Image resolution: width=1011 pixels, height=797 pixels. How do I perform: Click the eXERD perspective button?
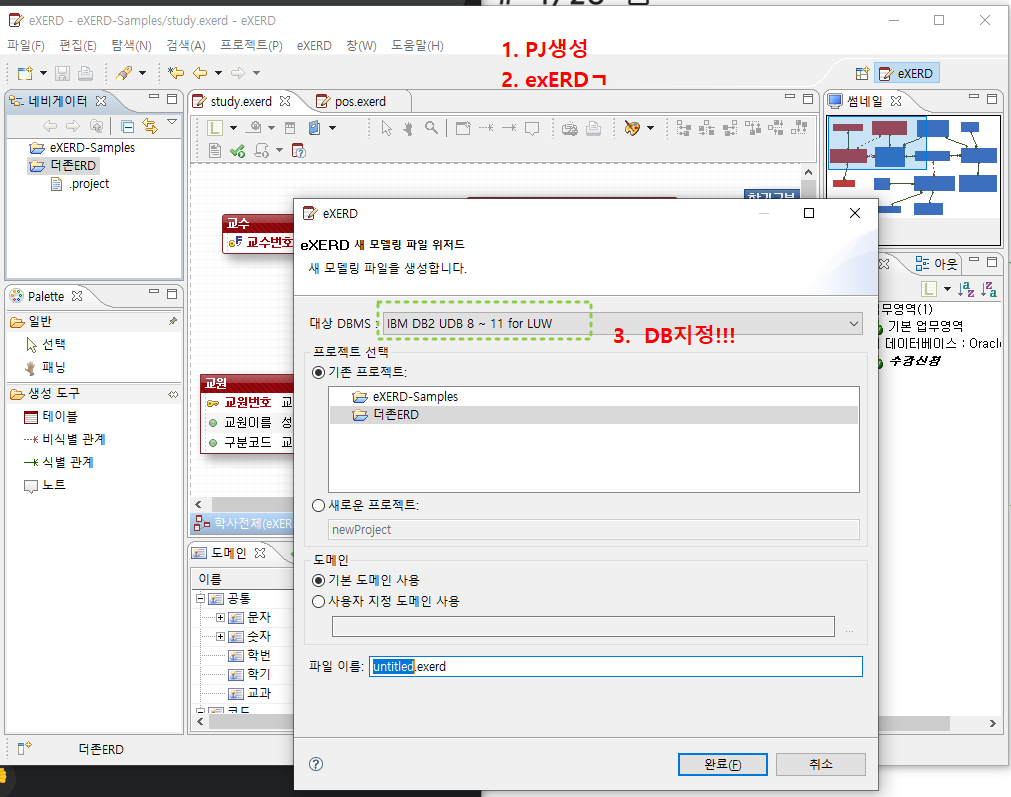pos(907,74)
